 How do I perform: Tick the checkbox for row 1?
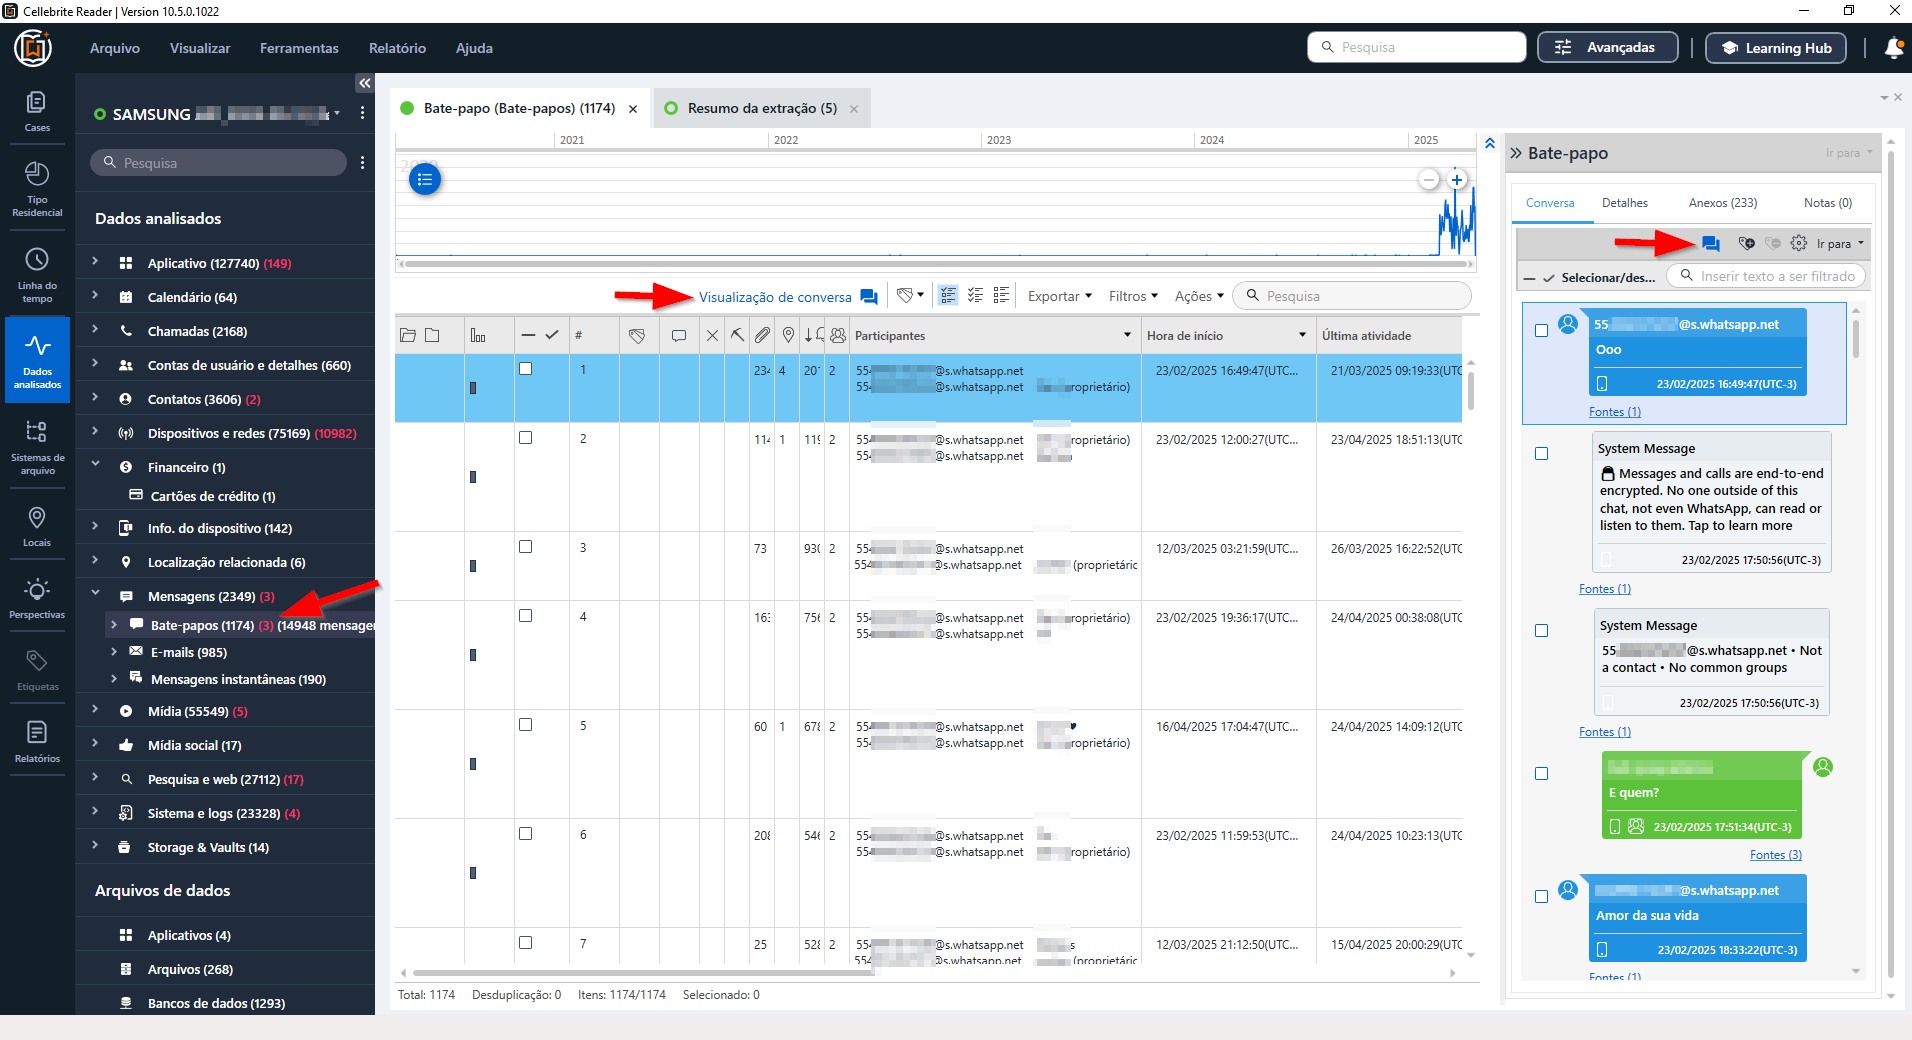(525, 369)
